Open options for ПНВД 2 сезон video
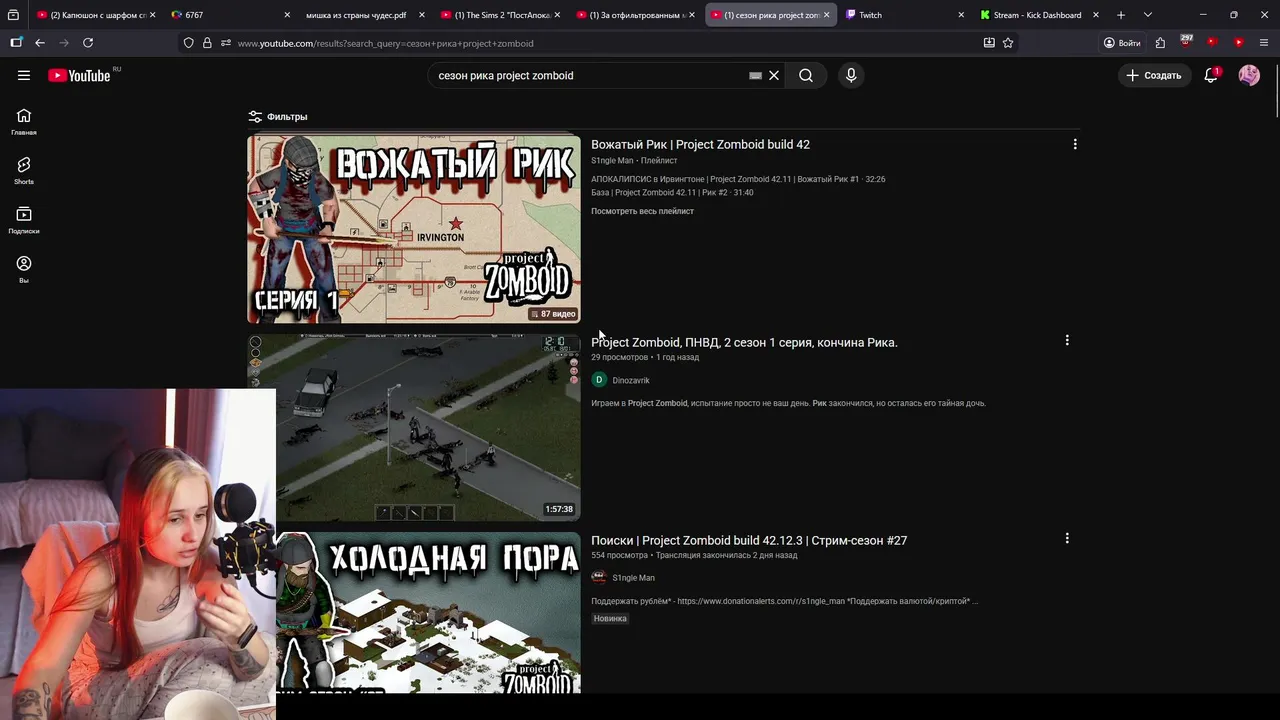 pos(1067,340)
